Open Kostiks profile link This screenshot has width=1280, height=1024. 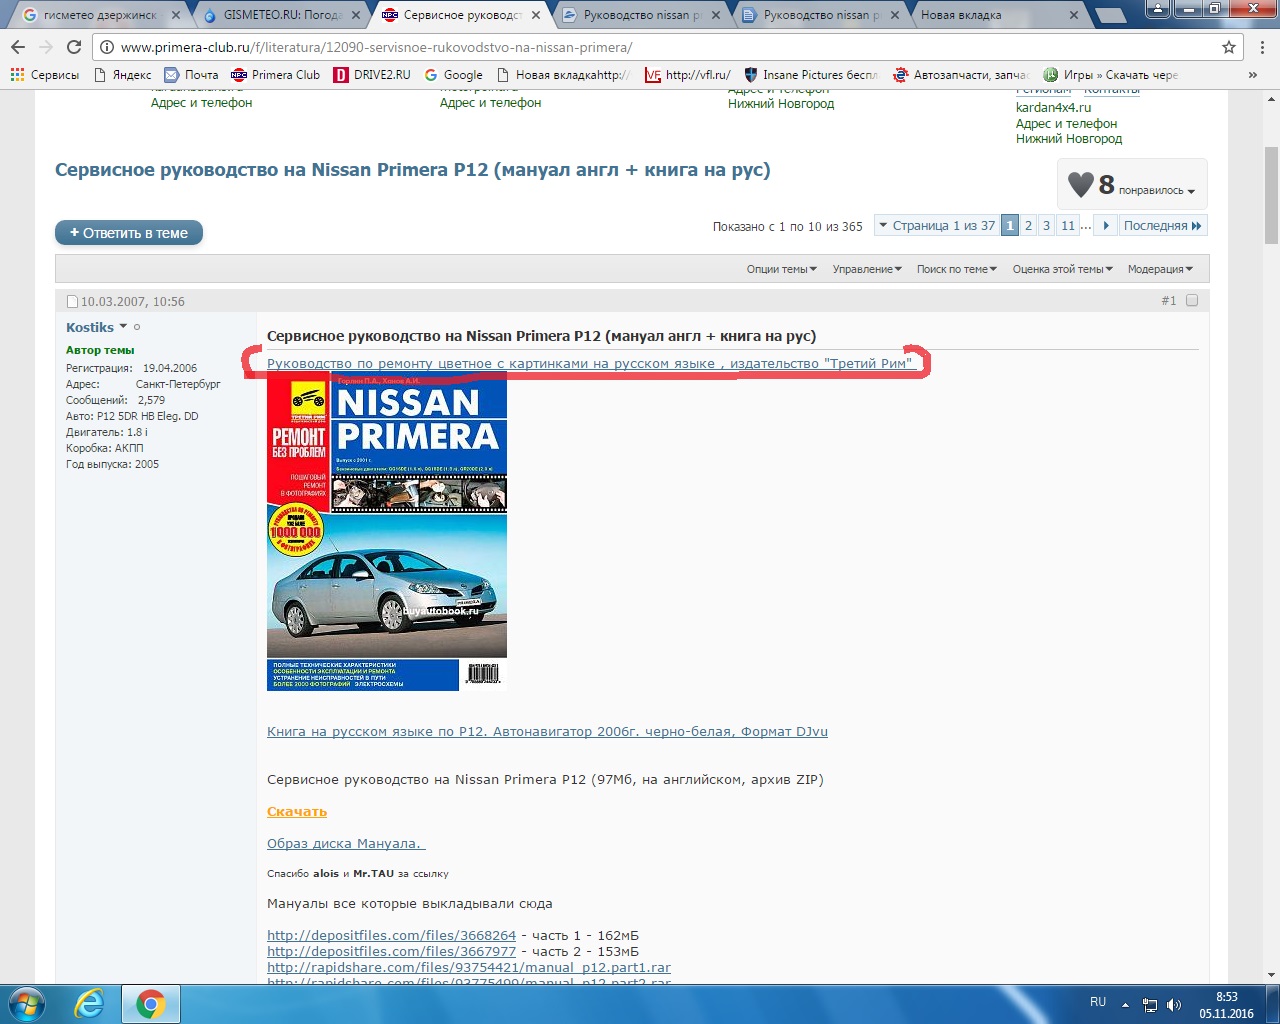(90, 327)
